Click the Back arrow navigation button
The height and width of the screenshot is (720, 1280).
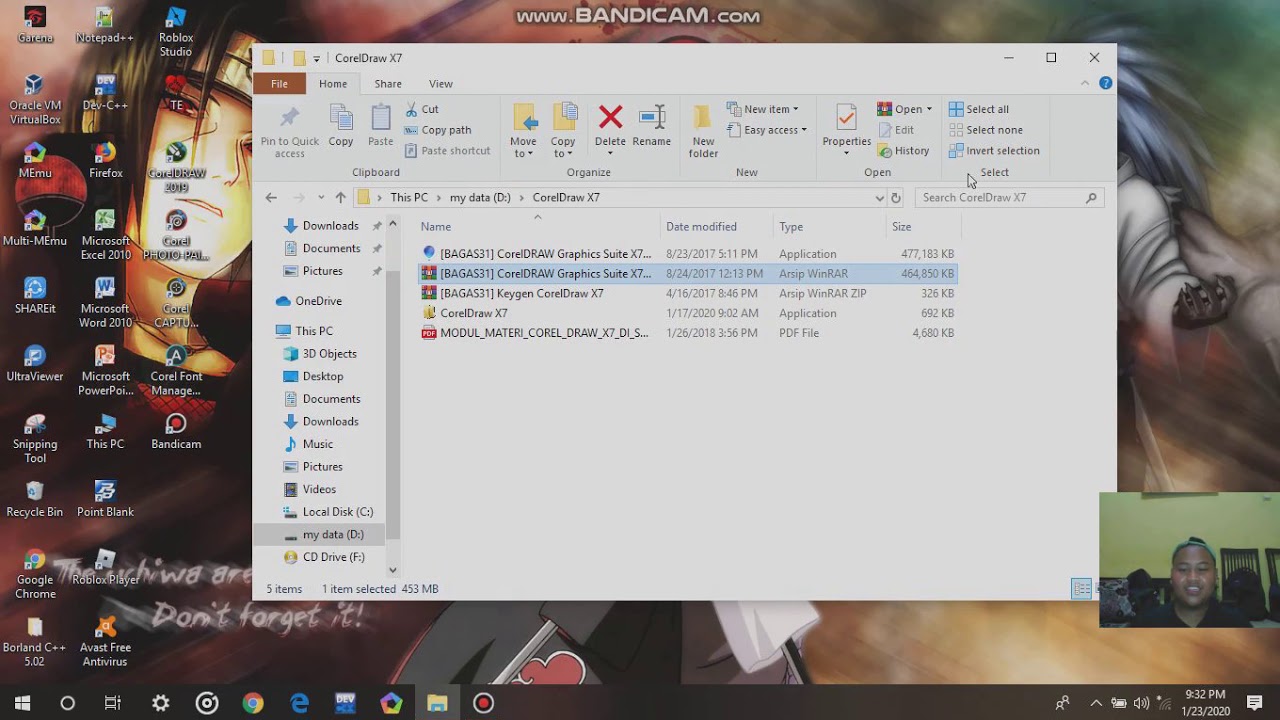tap(271, 198)
